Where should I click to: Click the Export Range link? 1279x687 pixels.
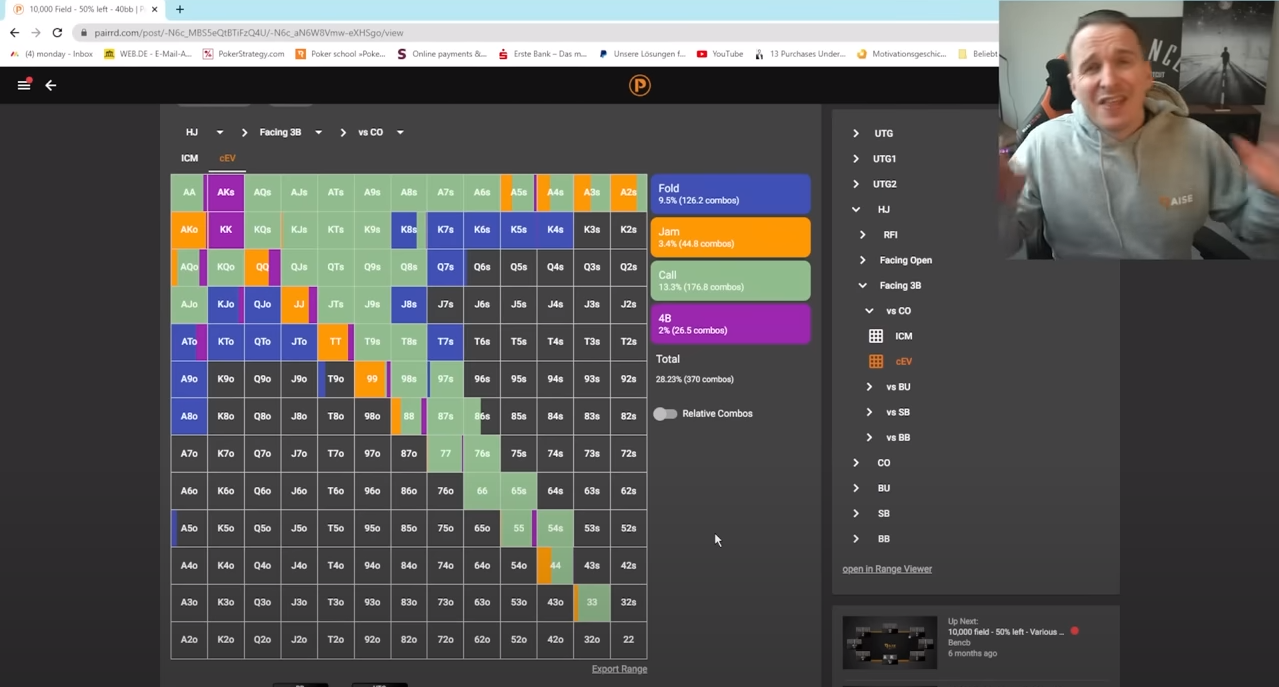click(x=619, y=669)
